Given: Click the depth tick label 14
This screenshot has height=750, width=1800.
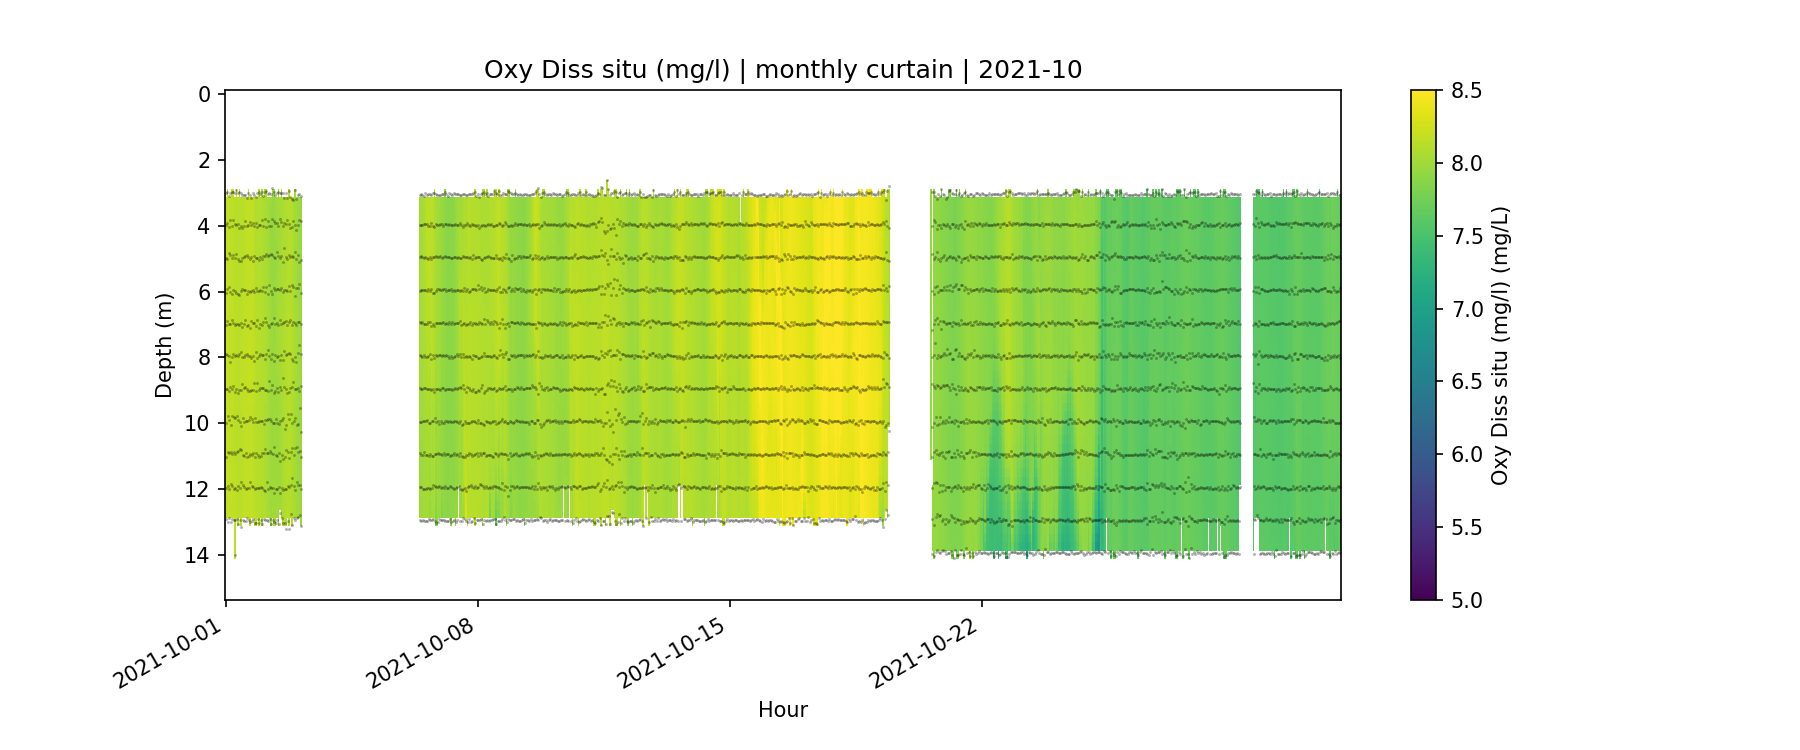Looking at the screenshot, I should coord(198,555).
